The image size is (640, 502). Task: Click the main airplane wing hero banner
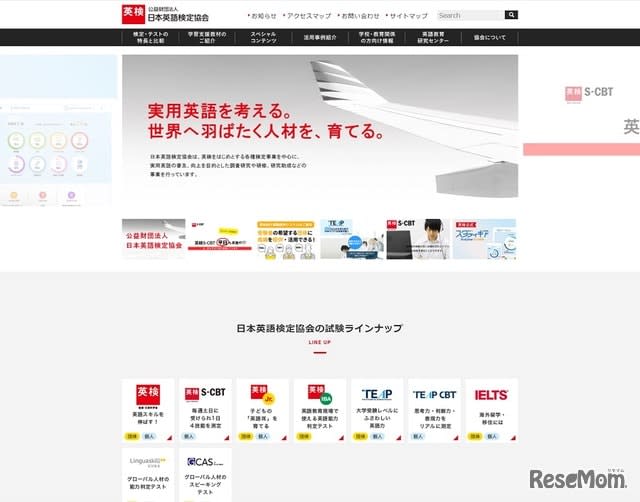320,126
